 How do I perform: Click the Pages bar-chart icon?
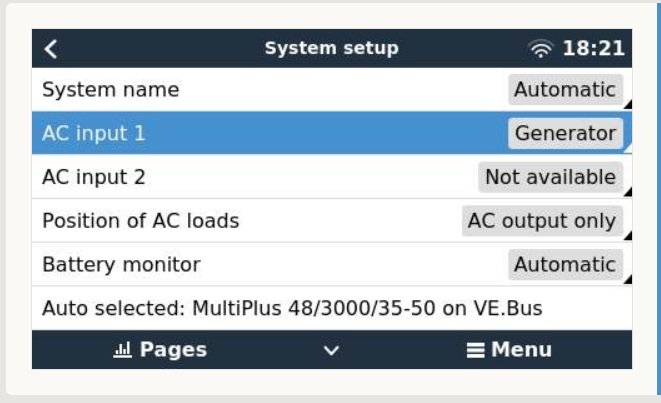pyautogui.click(x=125, y=350)
